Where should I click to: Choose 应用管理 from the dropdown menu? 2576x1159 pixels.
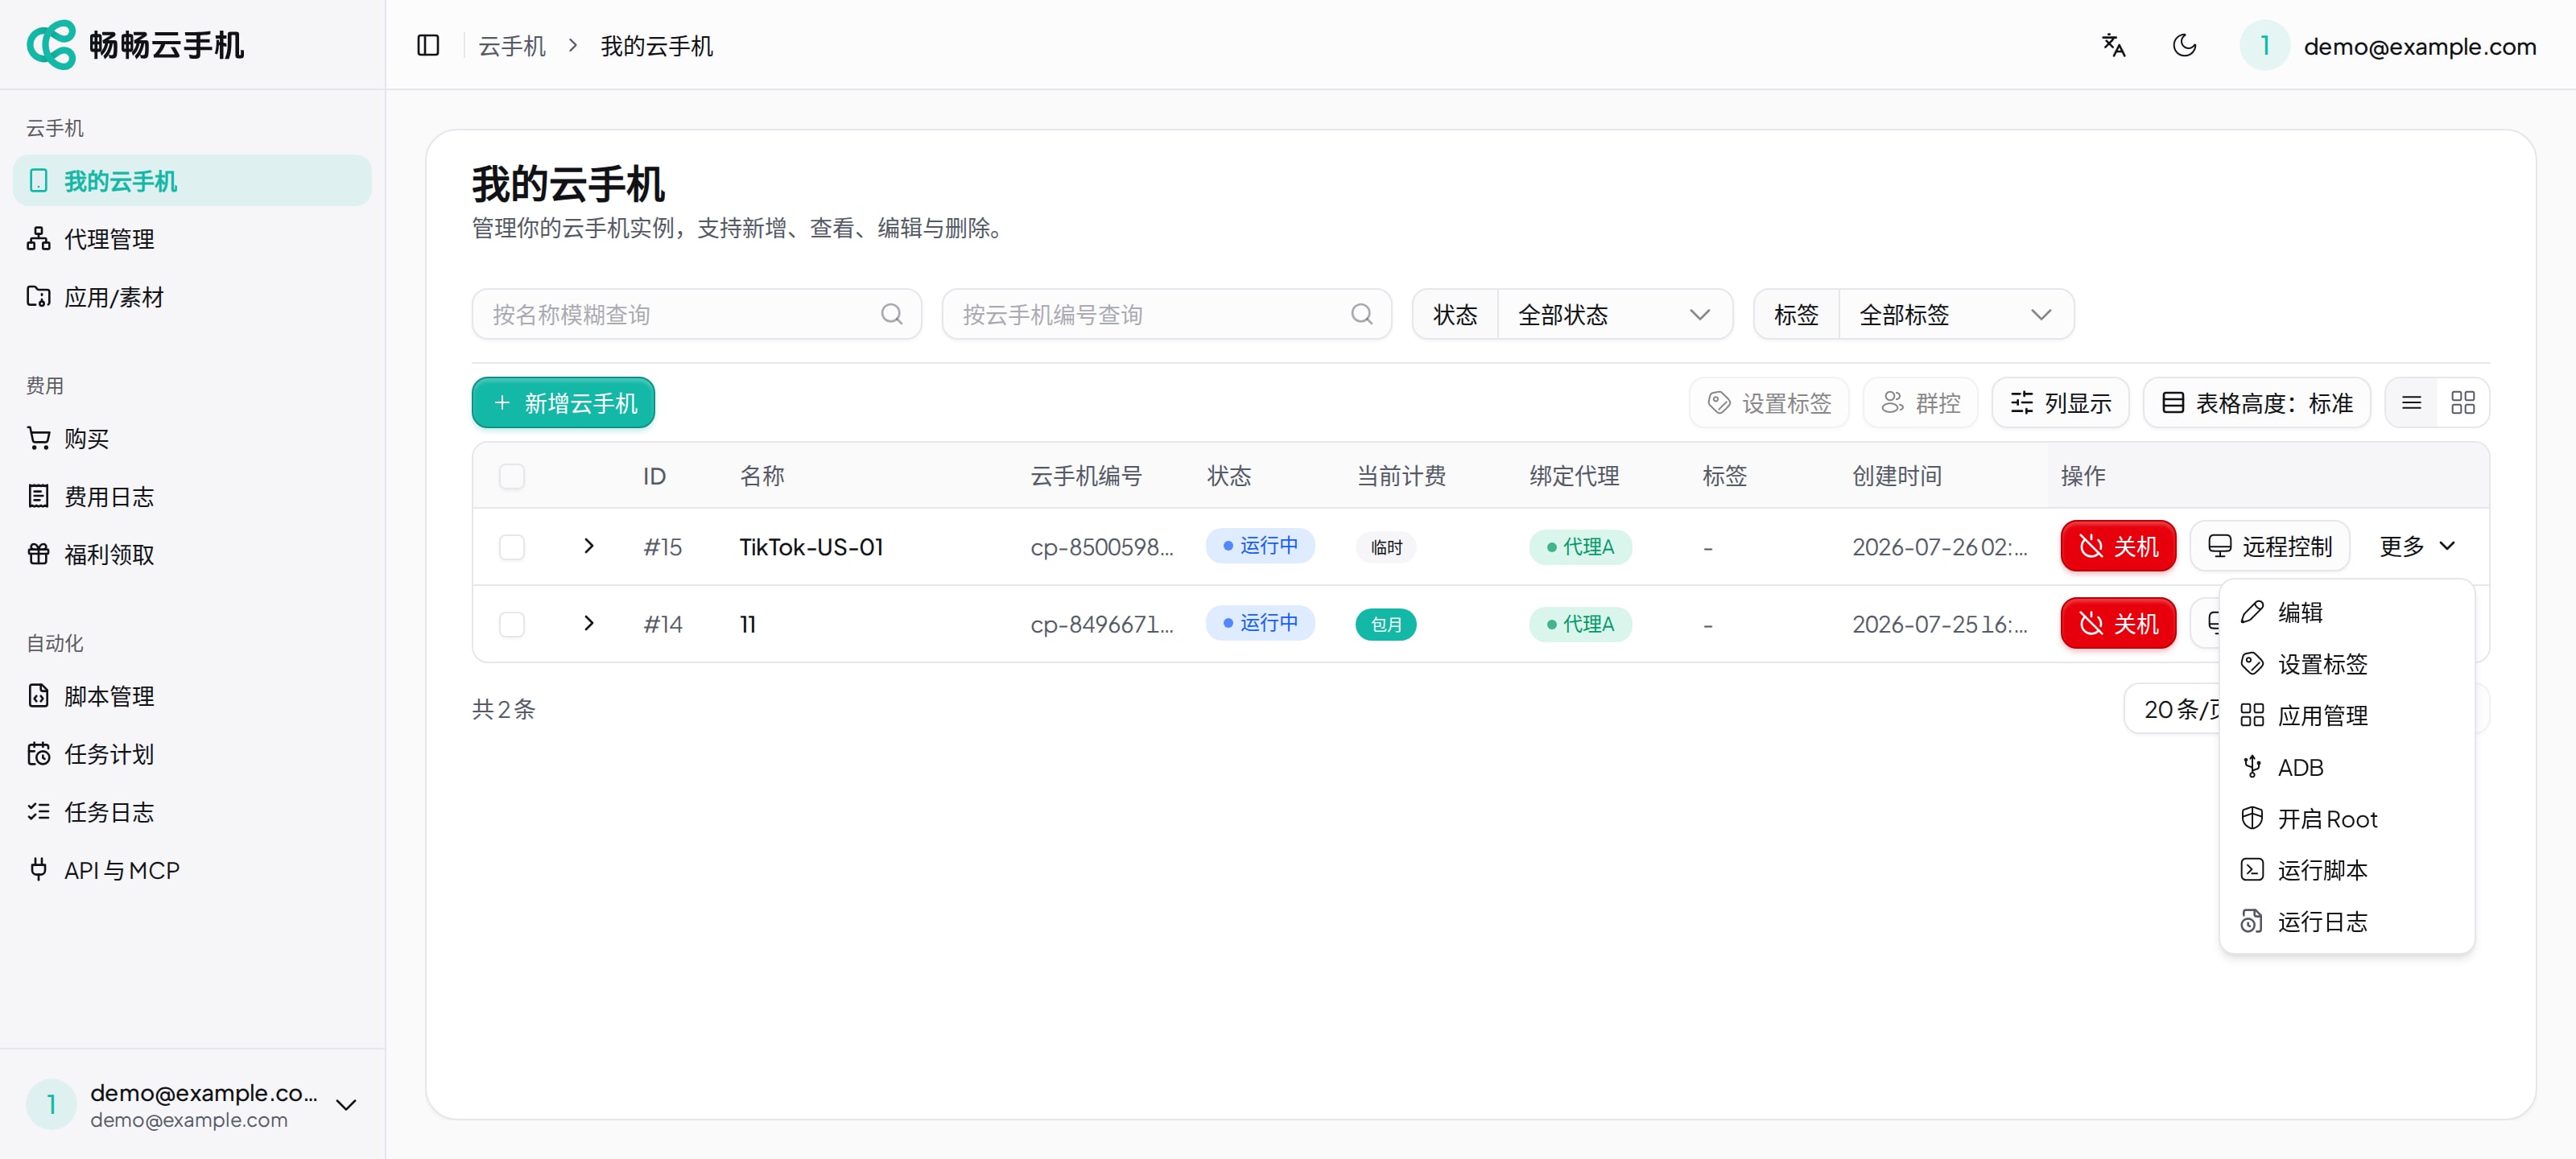click(x=2346, y=716)
